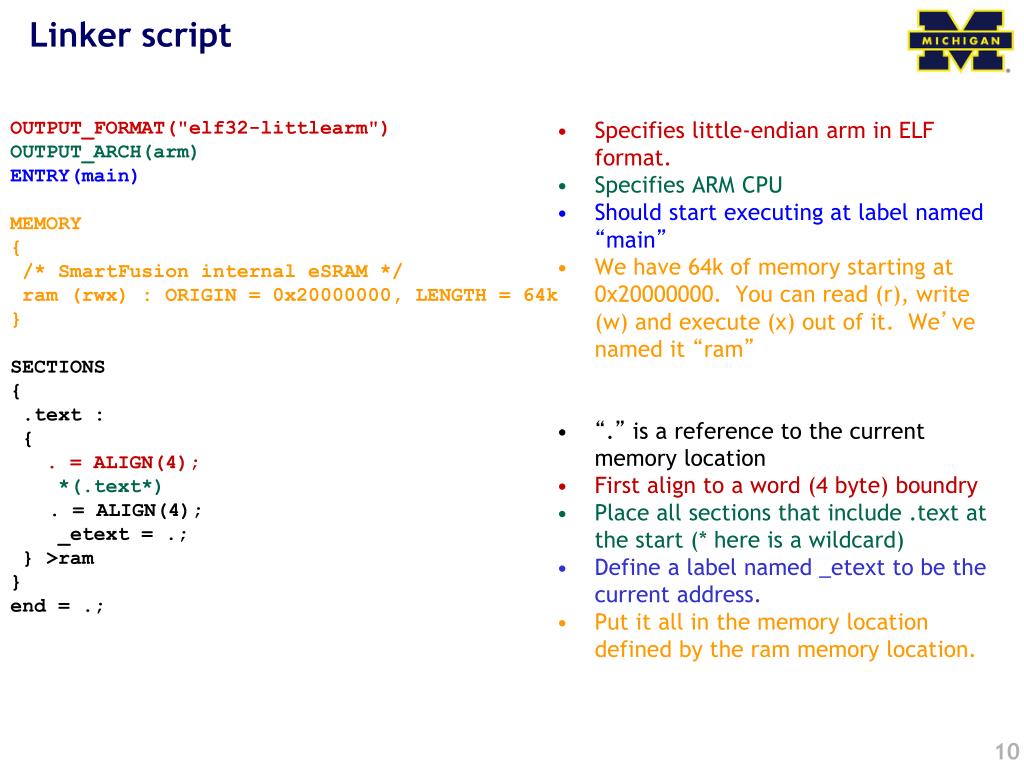Click the SECTIONS keyword
The image size is (1024, 768).
(57, 367)
